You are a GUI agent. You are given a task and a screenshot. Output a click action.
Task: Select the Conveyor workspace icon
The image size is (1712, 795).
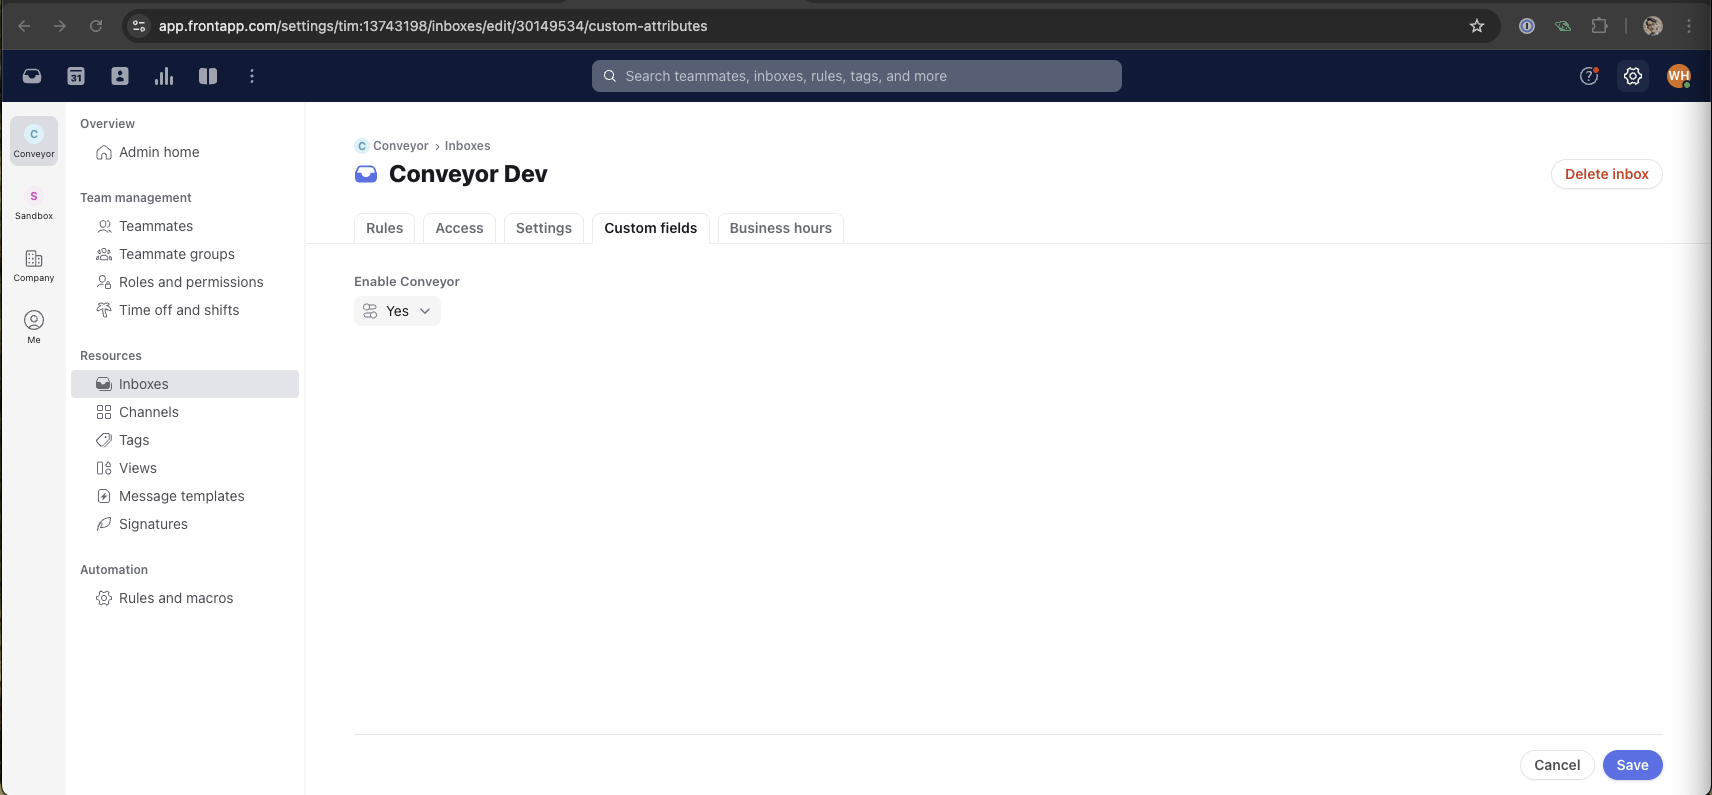[x=34, y=141]
